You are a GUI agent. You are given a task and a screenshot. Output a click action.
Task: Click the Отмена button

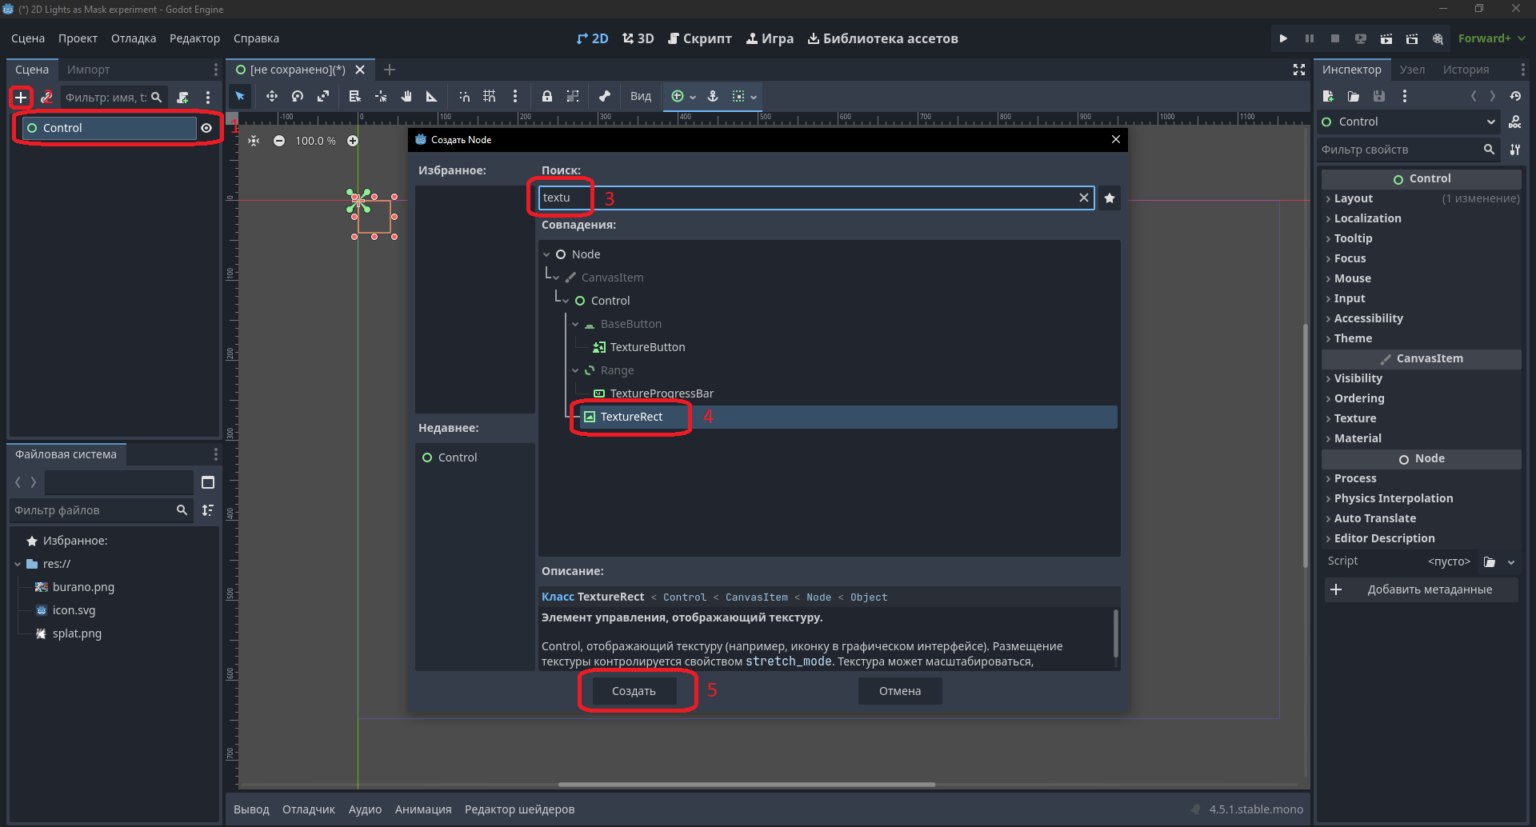(x=900, y=691)
